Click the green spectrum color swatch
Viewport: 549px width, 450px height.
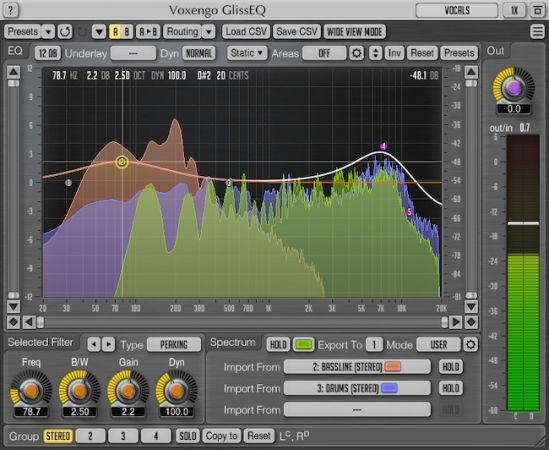pos(304,345)
